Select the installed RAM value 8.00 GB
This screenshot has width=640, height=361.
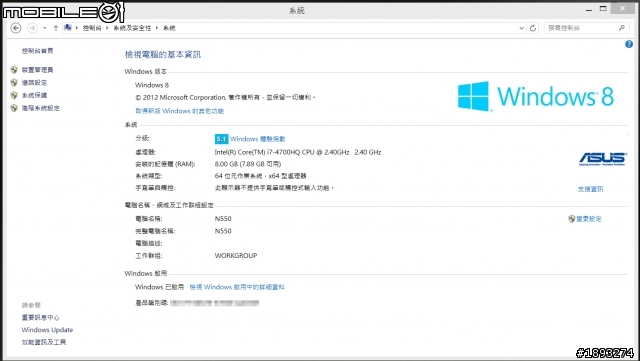pos(248,164)
